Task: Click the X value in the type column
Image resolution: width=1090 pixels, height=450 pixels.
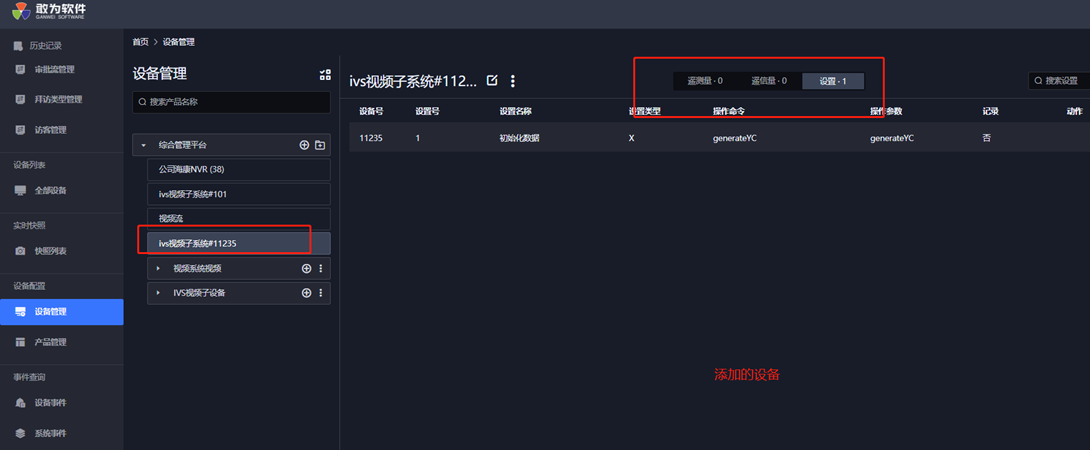Action: [631, 138]
